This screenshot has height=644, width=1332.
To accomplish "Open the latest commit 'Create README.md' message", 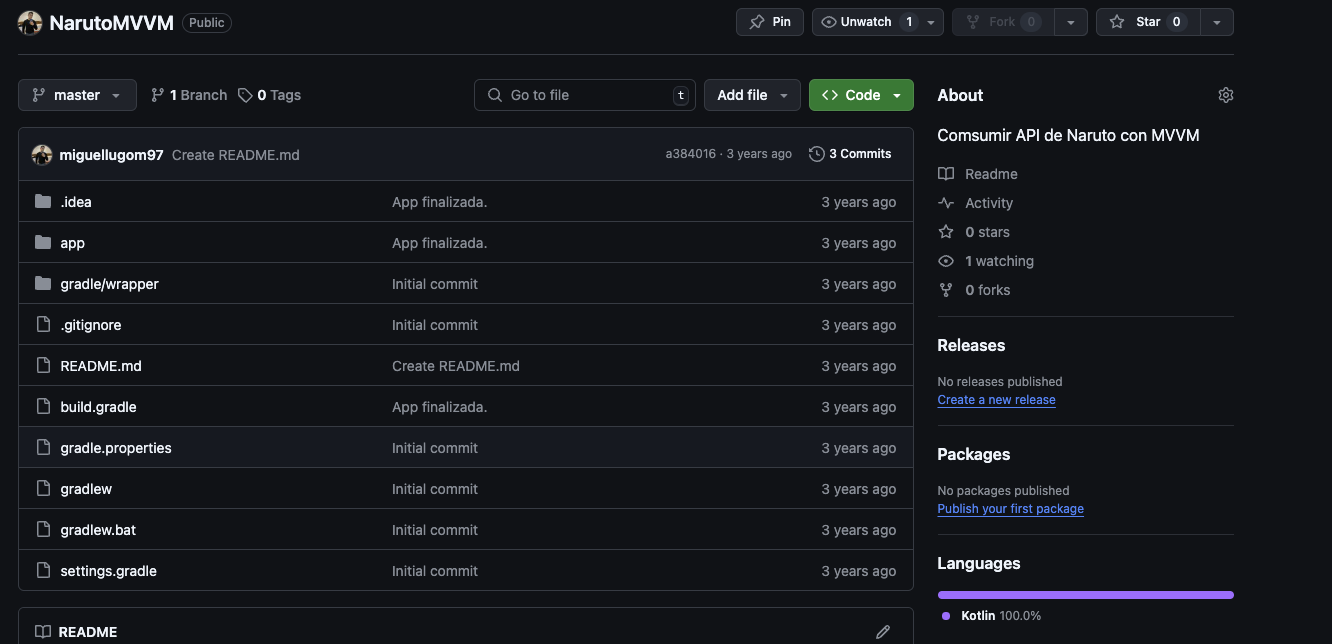I will pos(236,154).
